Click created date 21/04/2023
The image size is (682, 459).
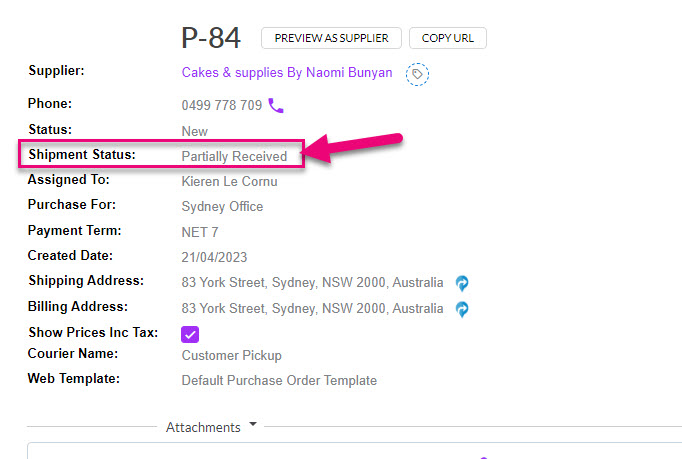pyautogui.click(x=214, y=257)
